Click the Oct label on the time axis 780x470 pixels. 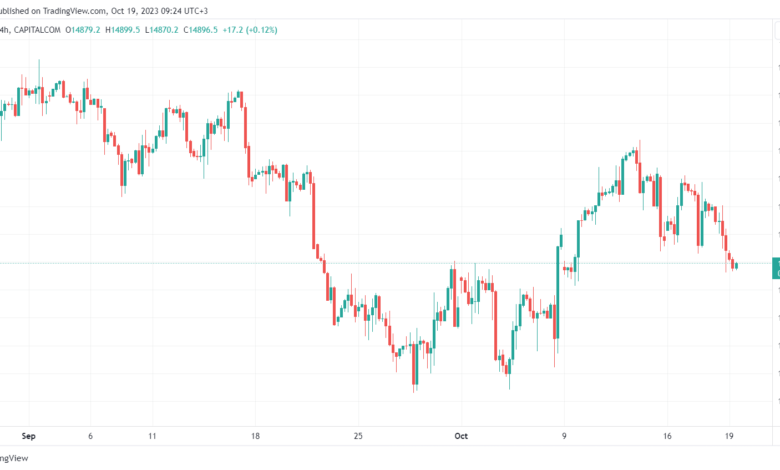tap(461, 436)
